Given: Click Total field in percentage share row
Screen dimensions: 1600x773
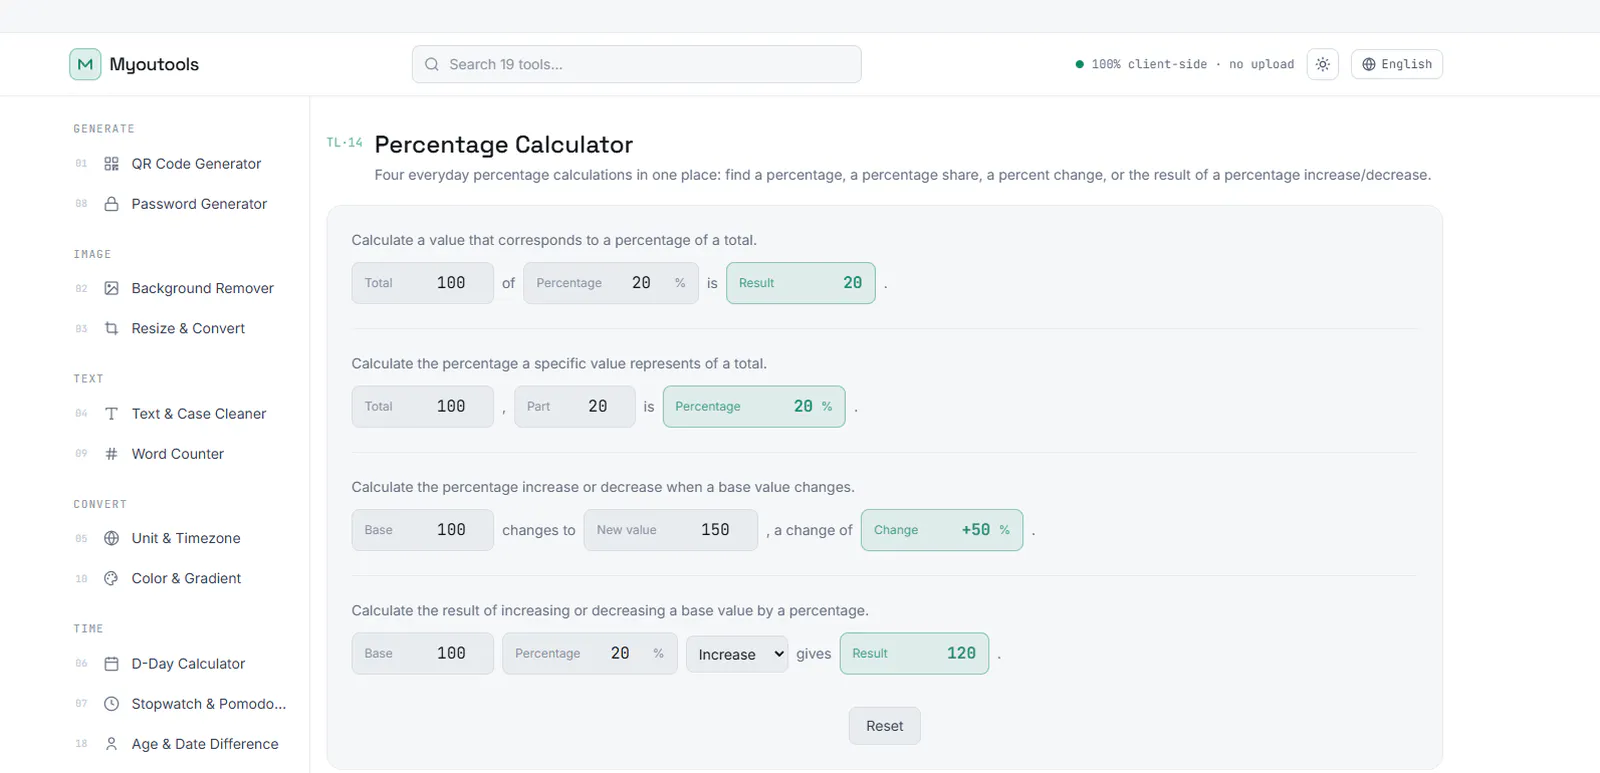Looking at the screenshot, I should point(422,406).
